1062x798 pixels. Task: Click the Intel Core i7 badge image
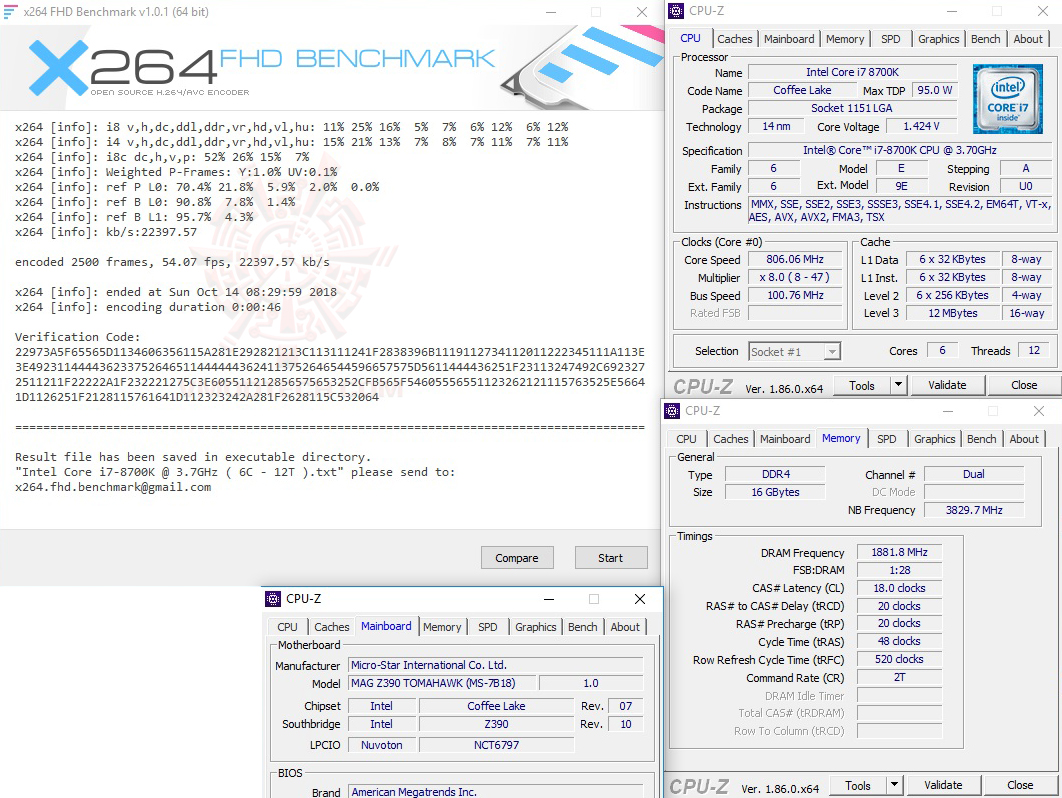[x=1007, y=99]
